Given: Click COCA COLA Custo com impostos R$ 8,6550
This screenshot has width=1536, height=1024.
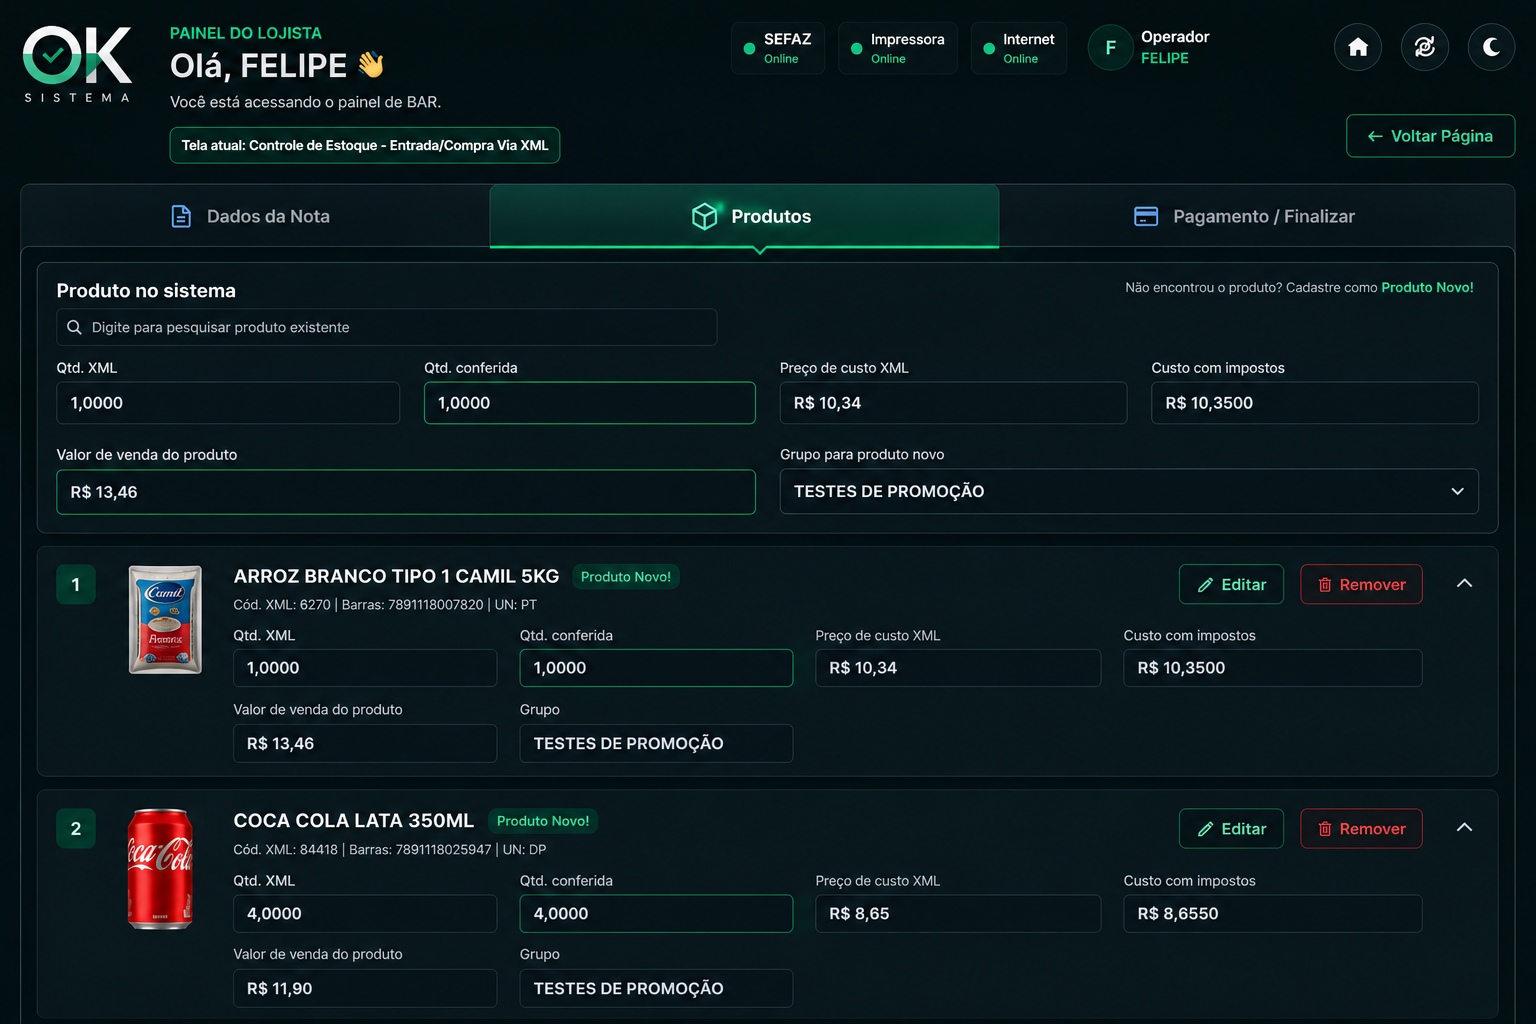Looking at the screenshot, I should [x=1273, y=914].
